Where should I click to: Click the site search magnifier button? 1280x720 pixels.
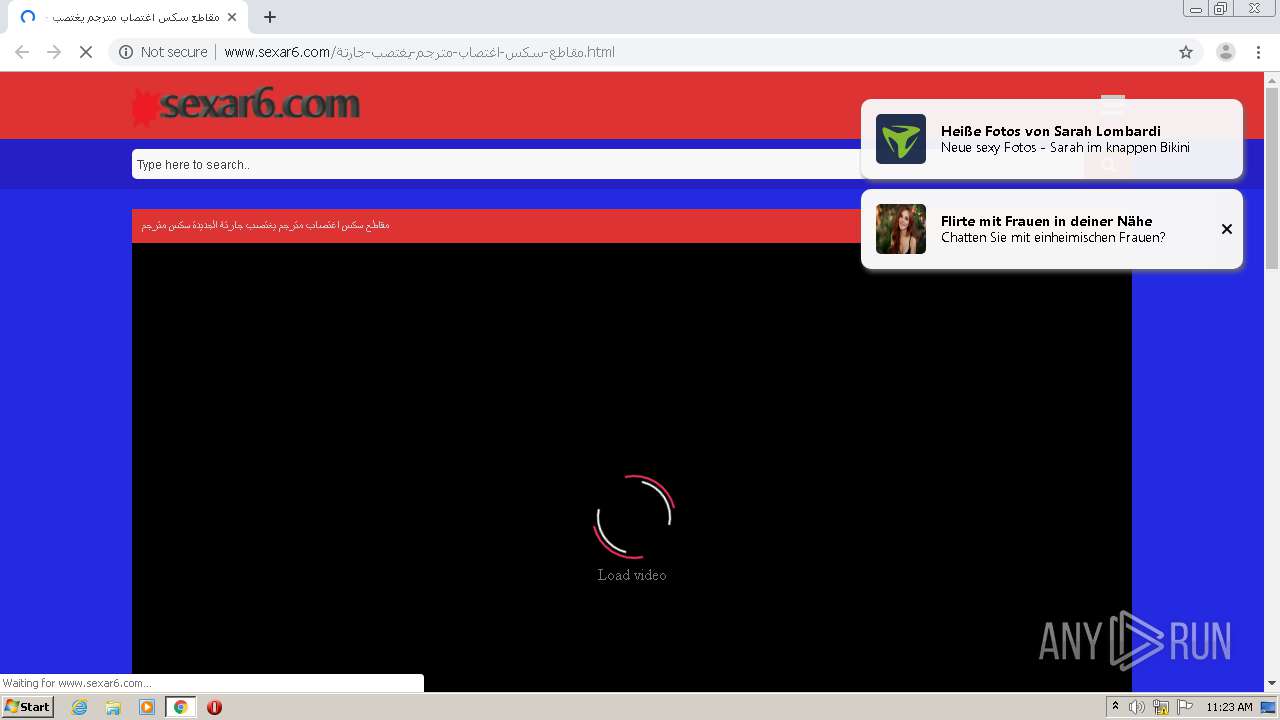pyautogui.click(x=1108, y=165)
